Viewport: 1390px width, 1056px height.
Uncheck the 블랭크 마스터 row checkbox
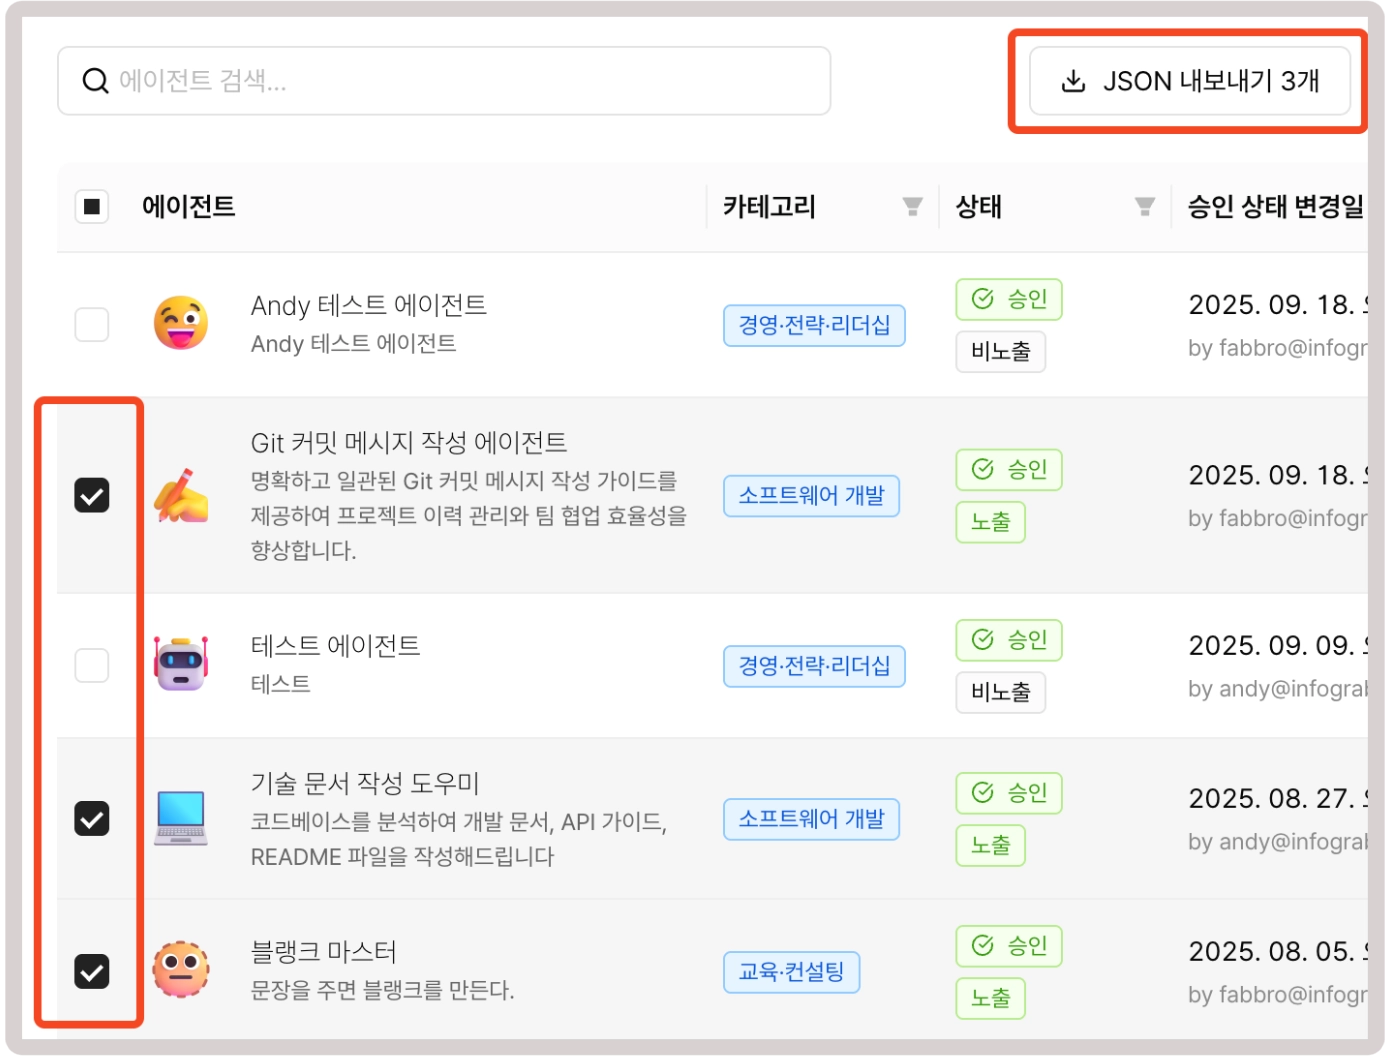click(x=92, y=971)
